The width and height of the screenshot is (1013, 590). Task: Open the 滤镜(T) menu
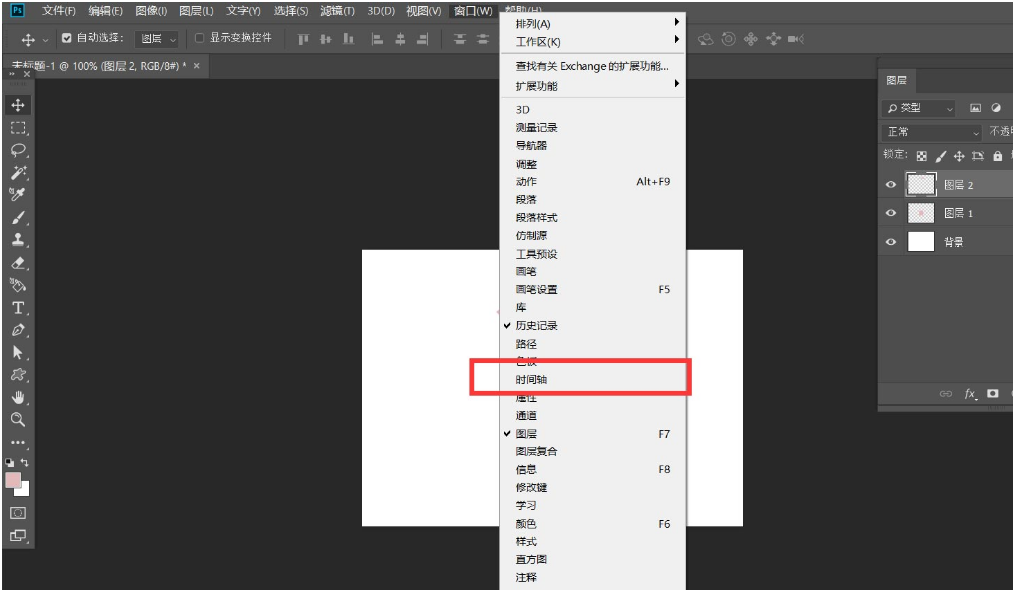(338, 11)
